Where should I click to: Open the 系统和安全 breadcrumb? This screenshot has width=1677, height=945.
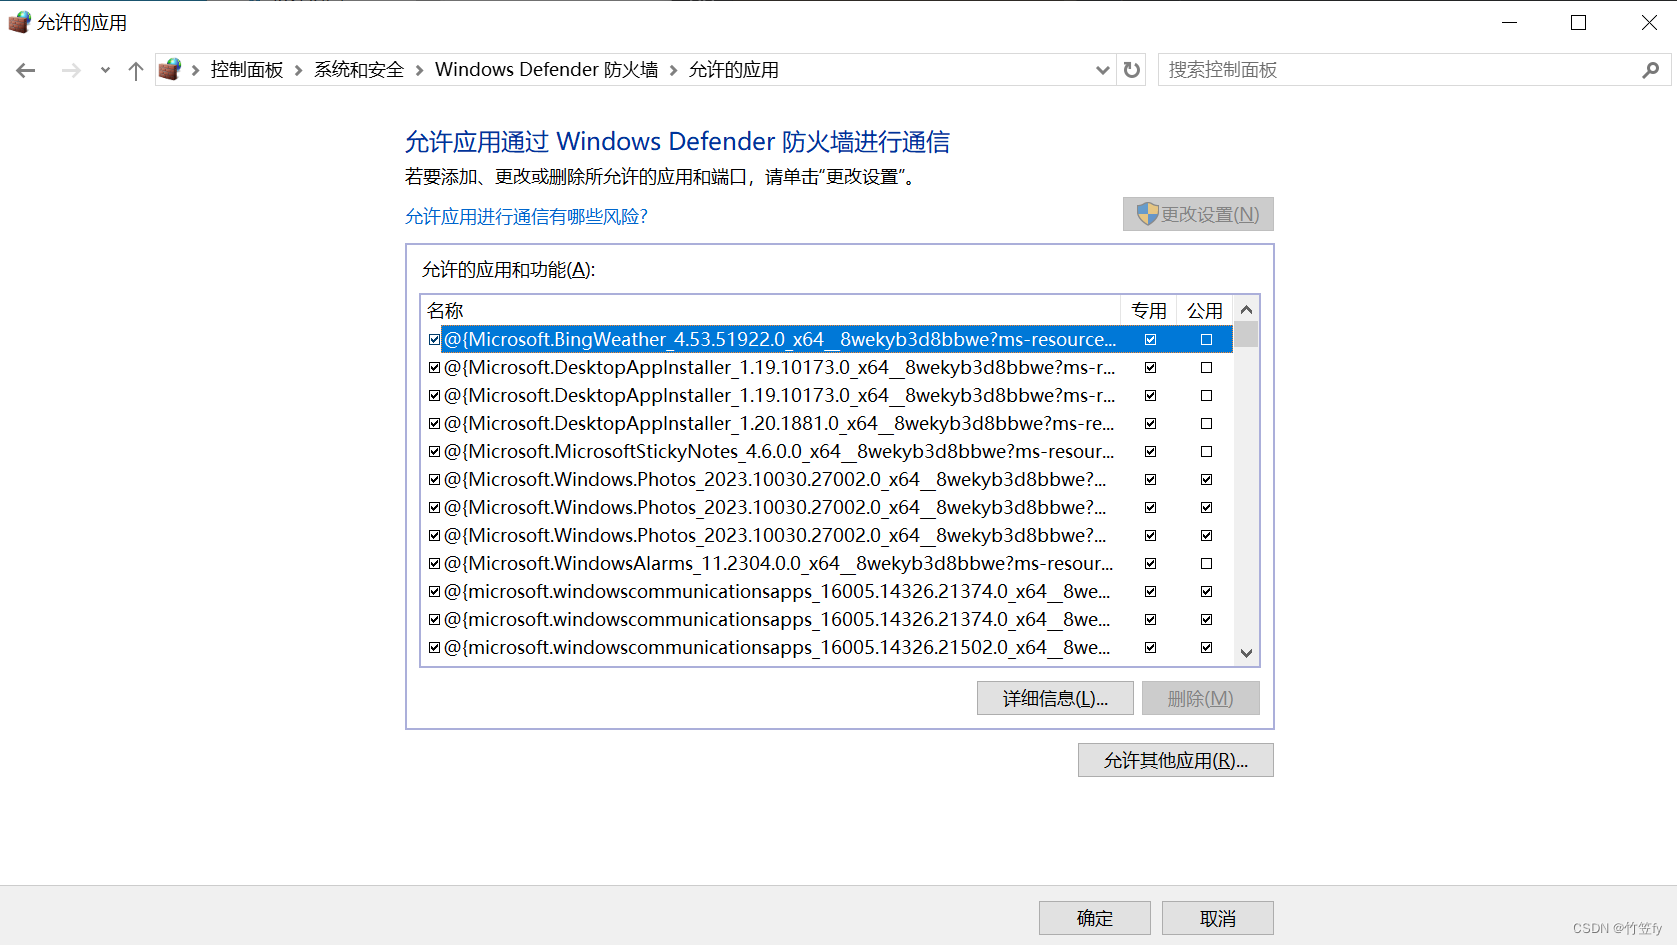[359, 70]
